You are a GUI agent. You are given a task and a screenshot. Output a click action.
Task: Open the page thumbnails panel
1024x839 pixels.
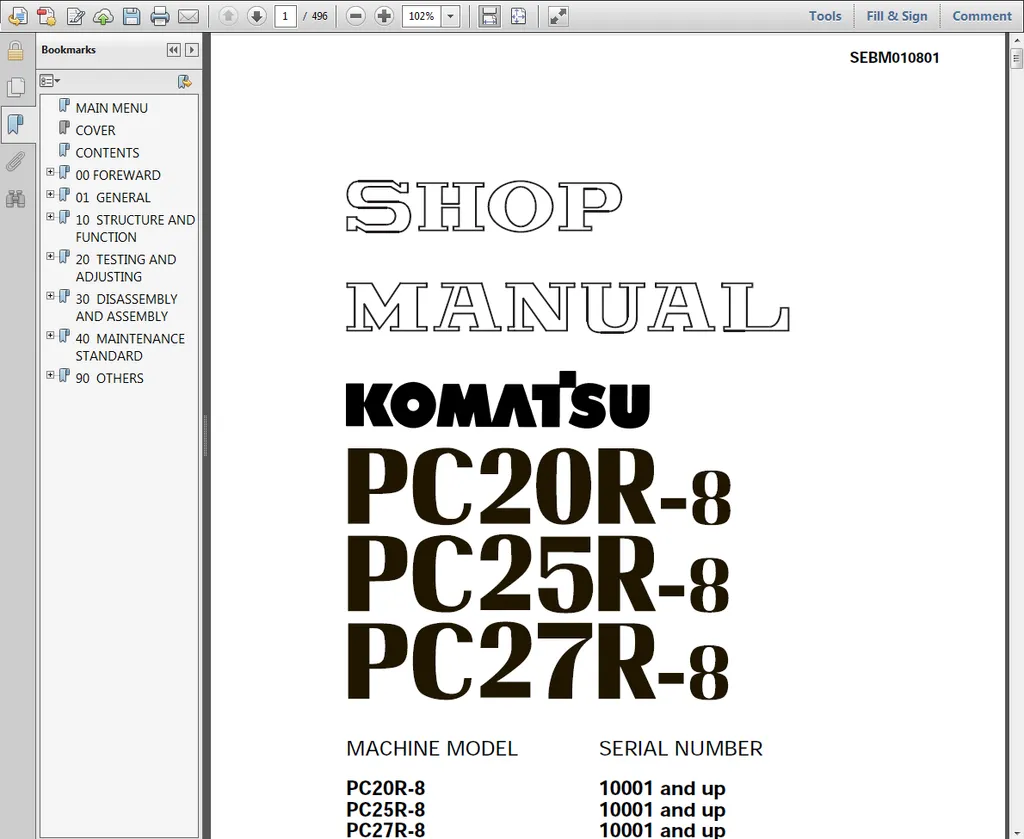[15, 88]
